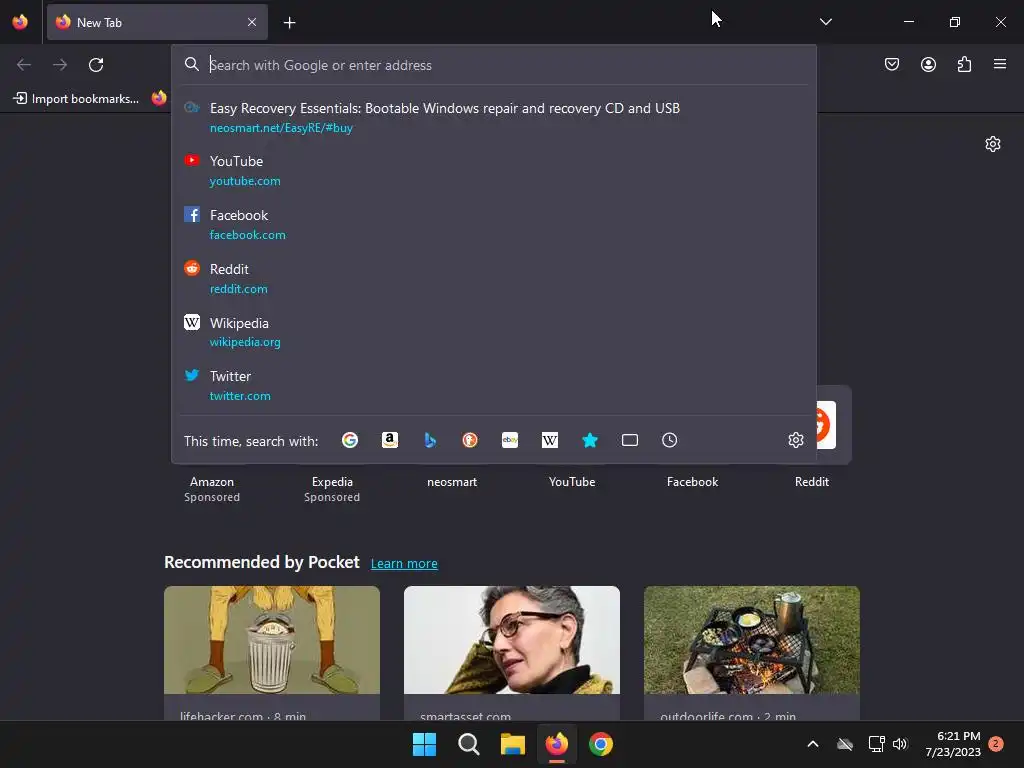Open Twitter suggestion in address list
Screen dimensions: 1024x768
tap(494, 385)
